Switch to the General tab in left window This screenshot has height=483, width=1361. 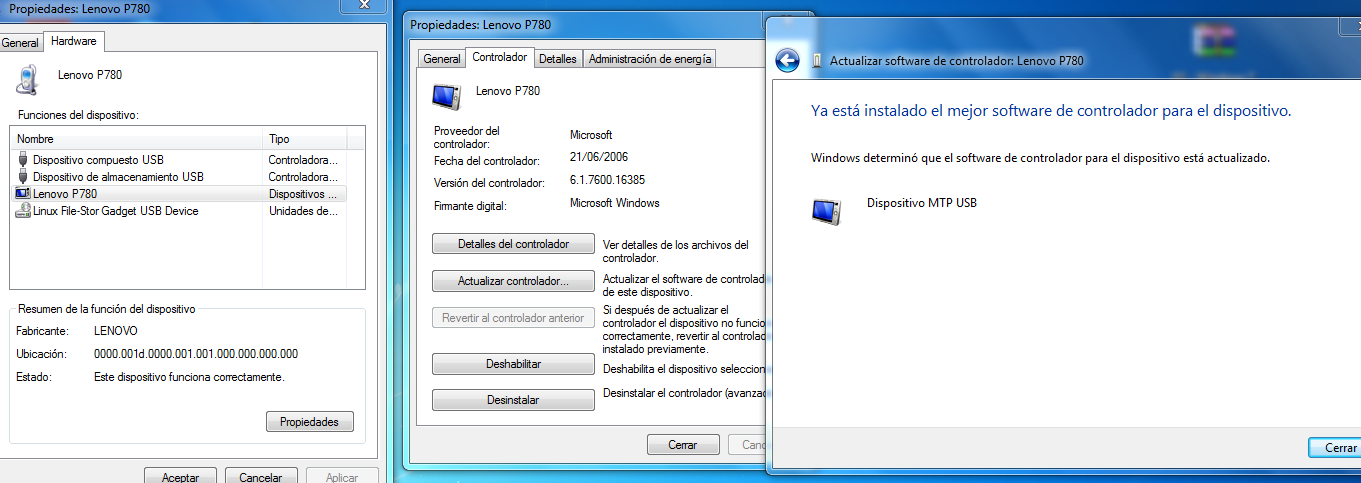pos(20,43)
